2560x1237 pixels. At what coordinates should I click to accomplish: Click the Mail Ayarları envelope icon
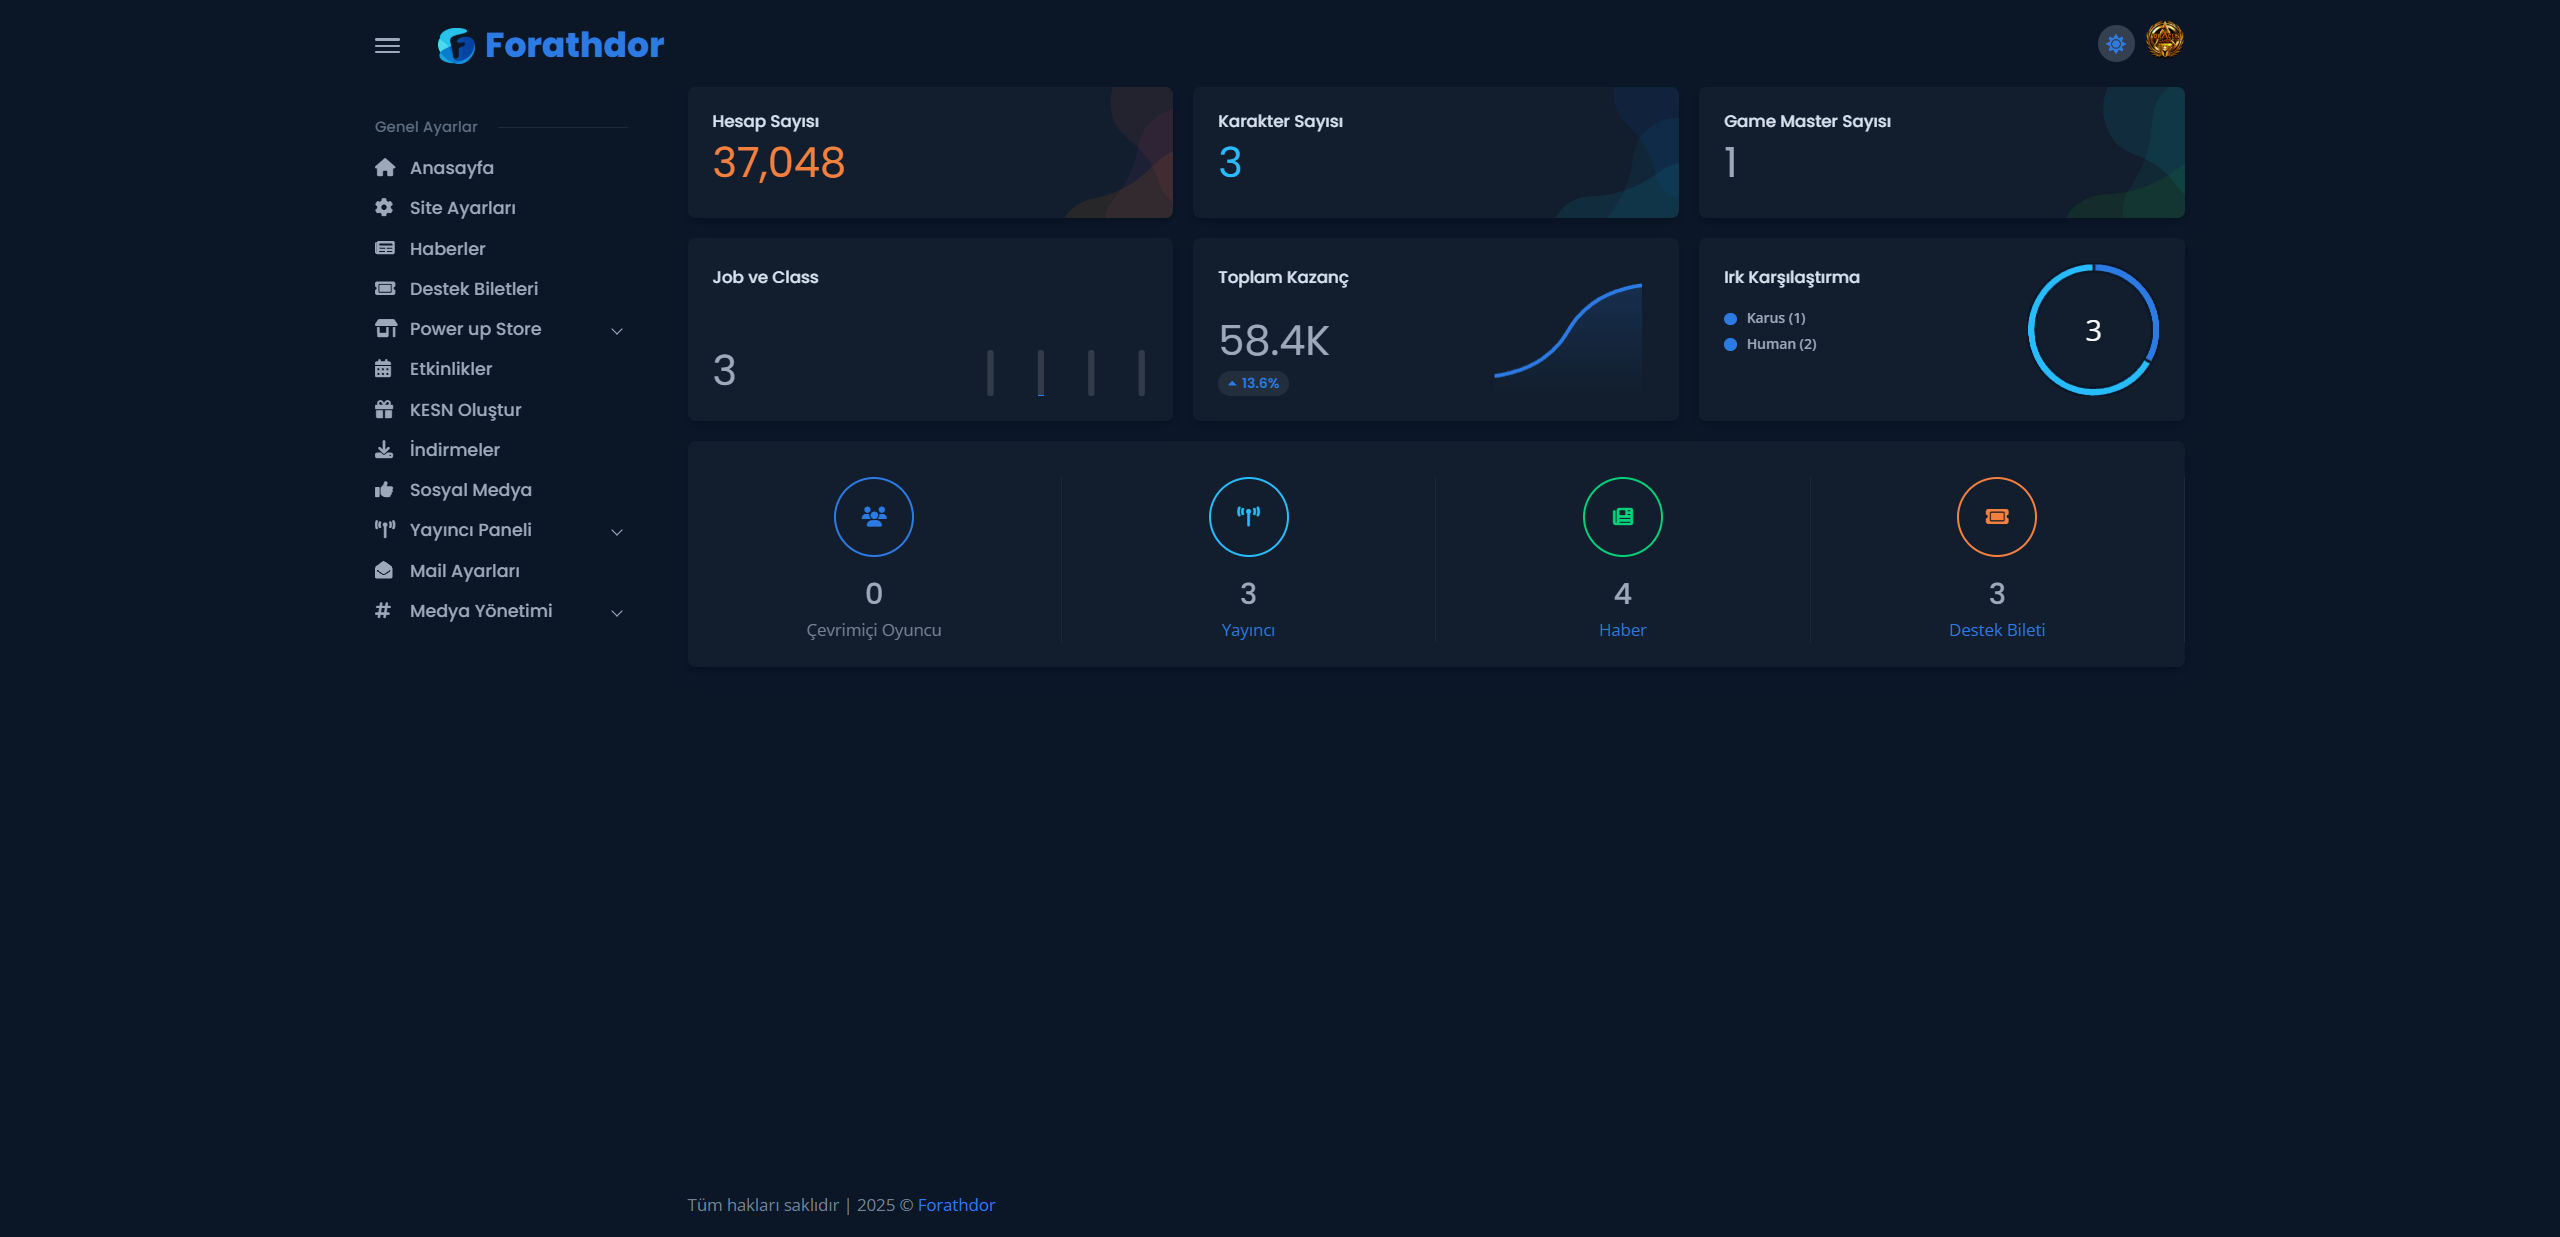[x=384, y=570]
